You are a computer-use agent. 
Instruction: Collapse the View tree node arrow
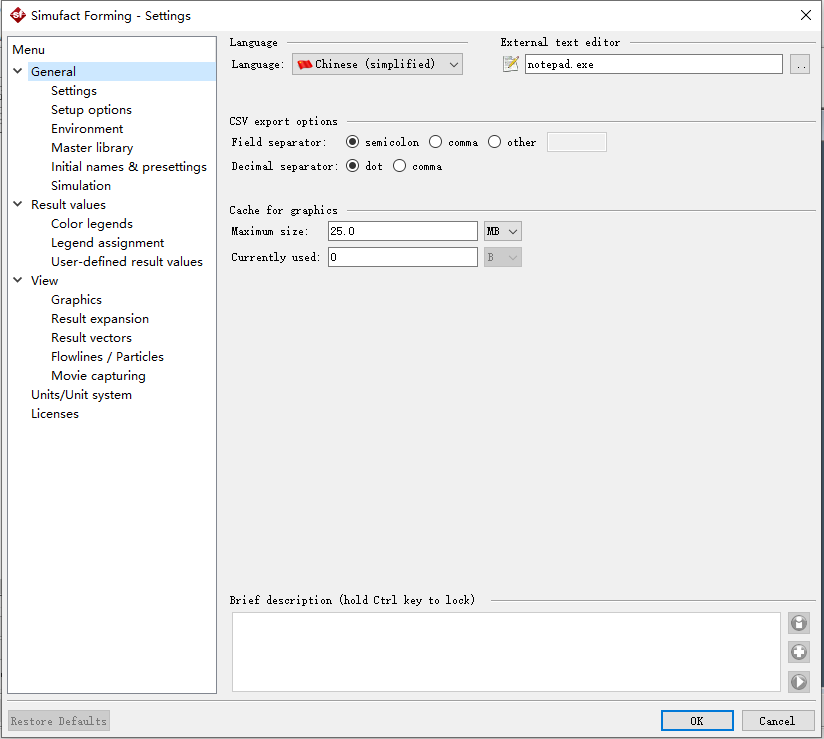[18, 280]
